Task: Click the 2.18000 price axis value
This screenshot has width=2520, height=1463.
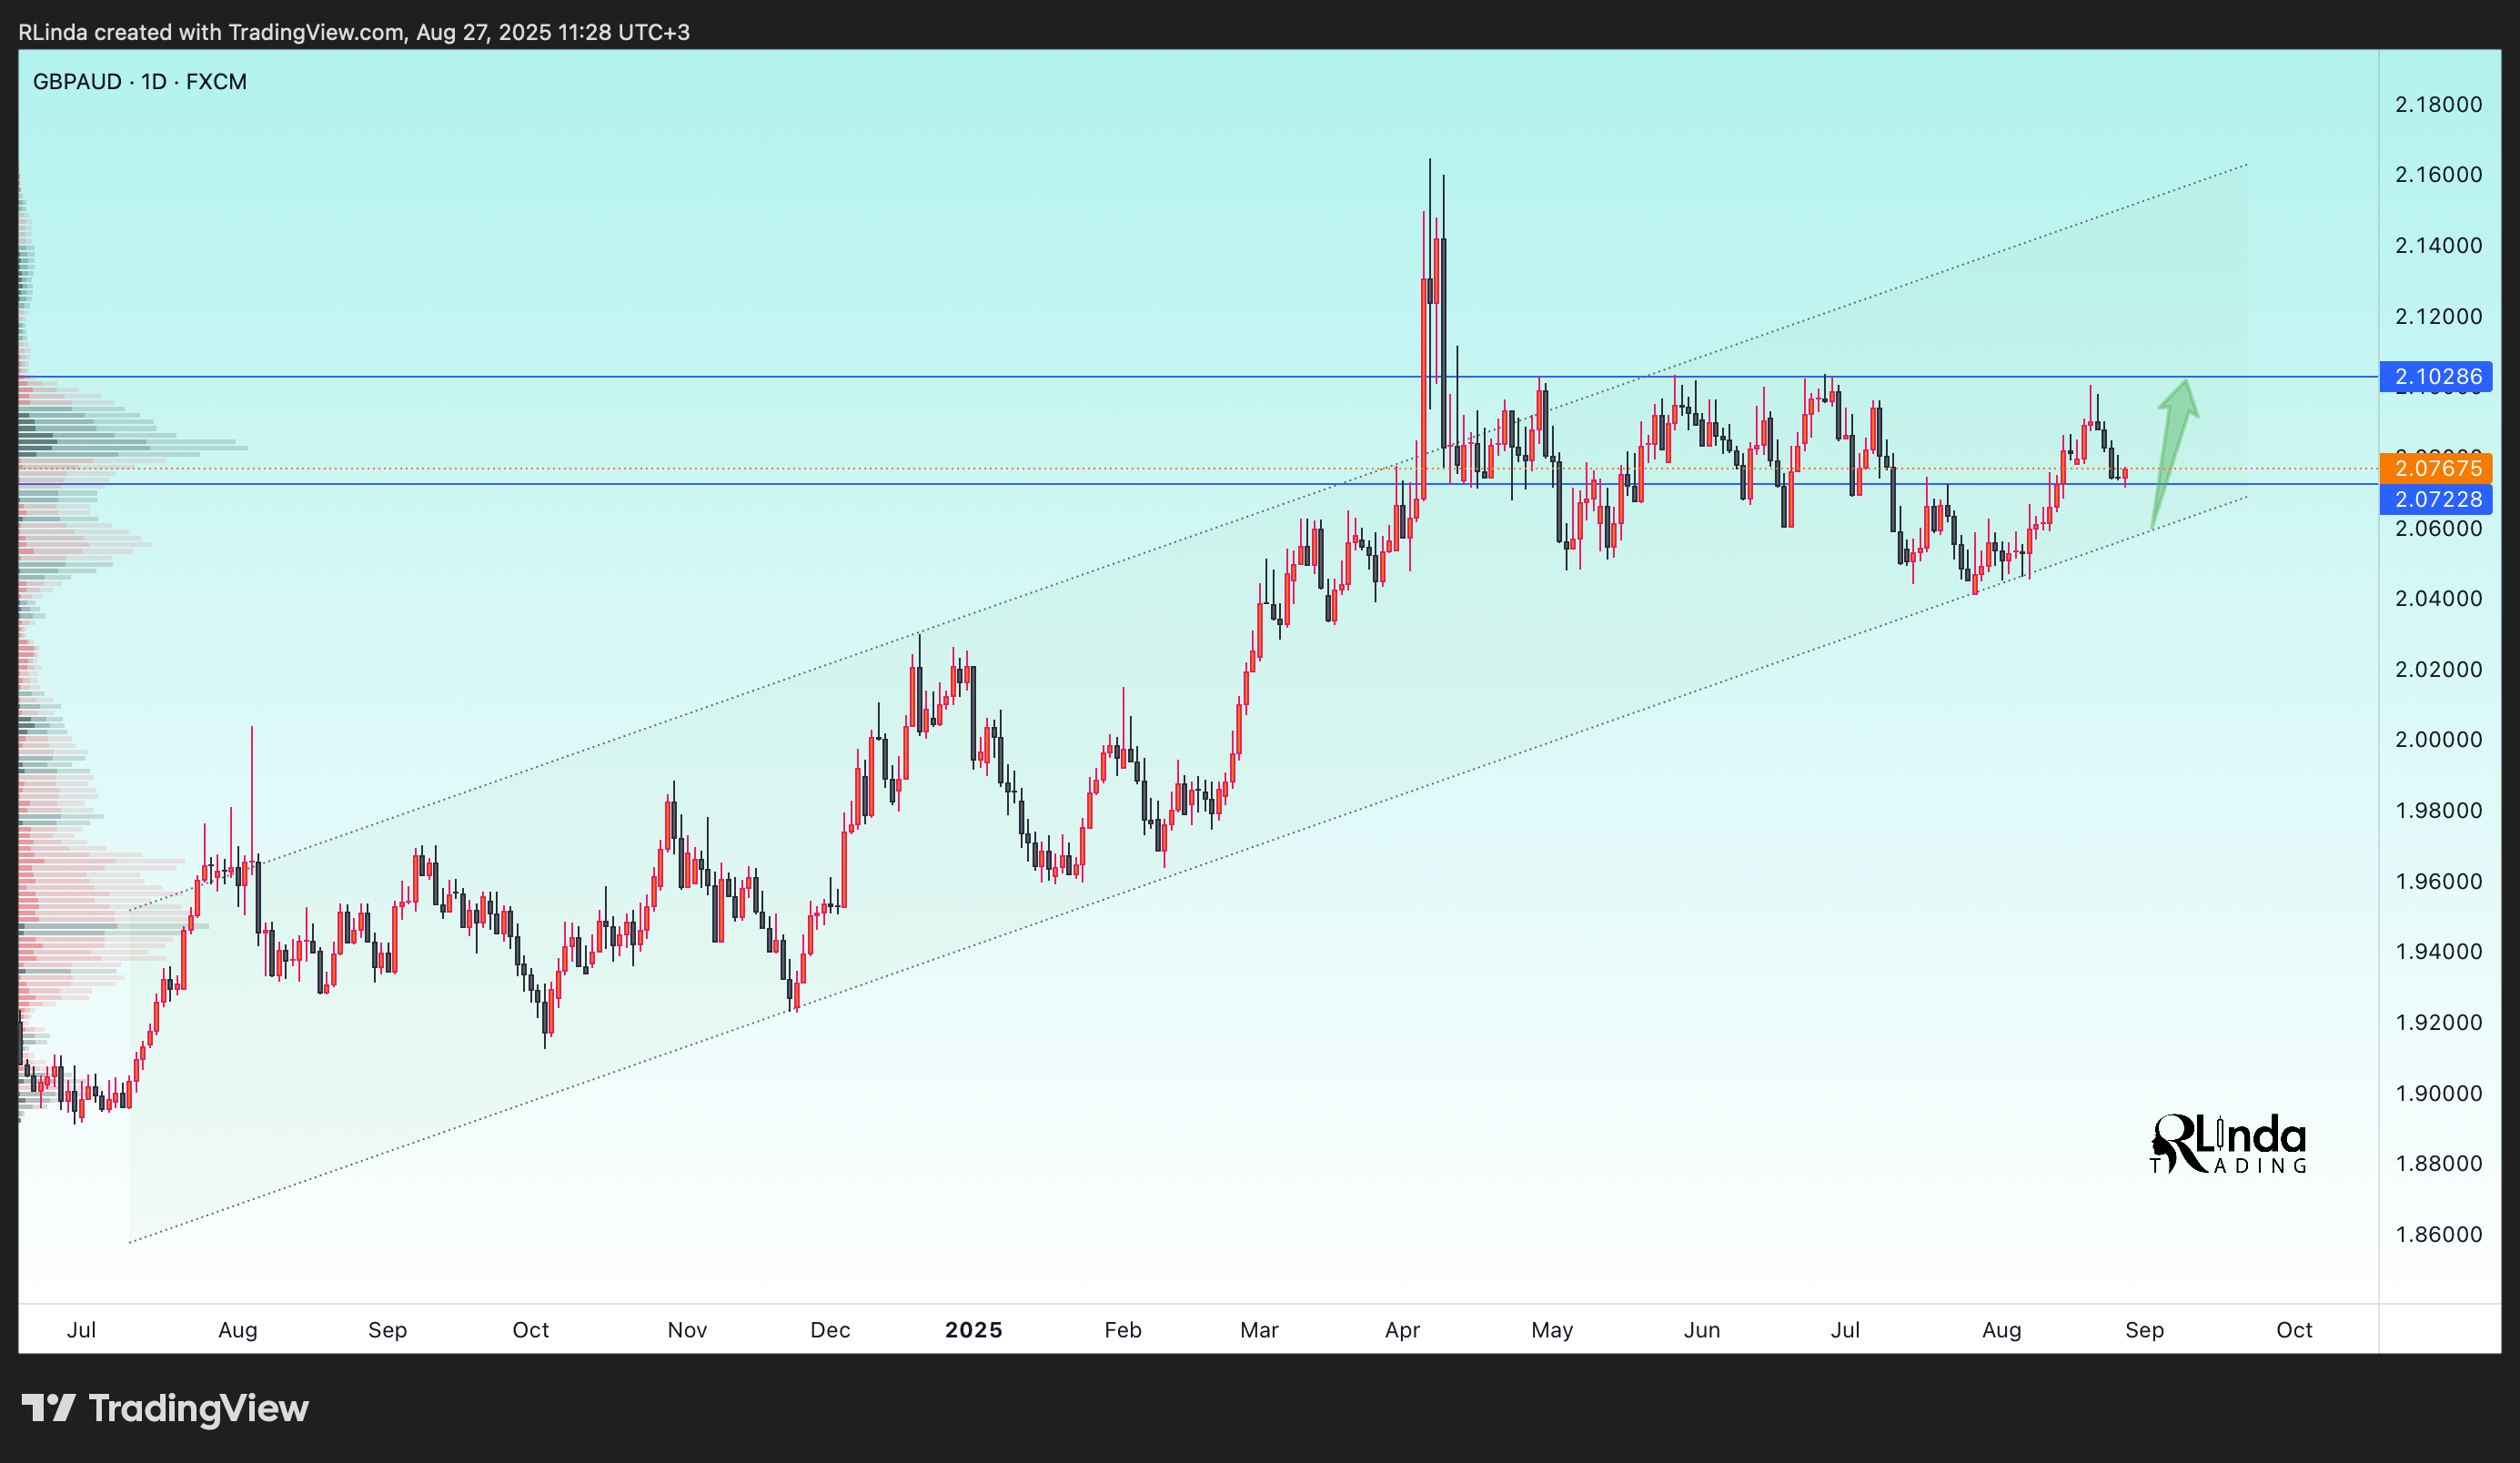Action: coord(2438,104)
